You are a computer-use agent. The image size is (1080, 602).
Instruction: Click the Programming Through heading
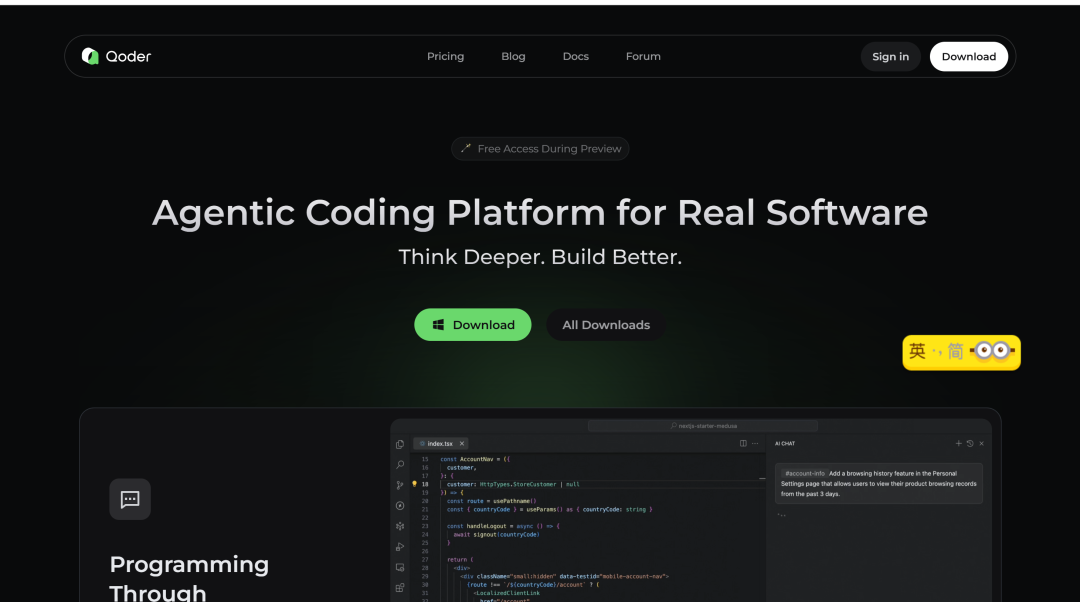[189, 579]
